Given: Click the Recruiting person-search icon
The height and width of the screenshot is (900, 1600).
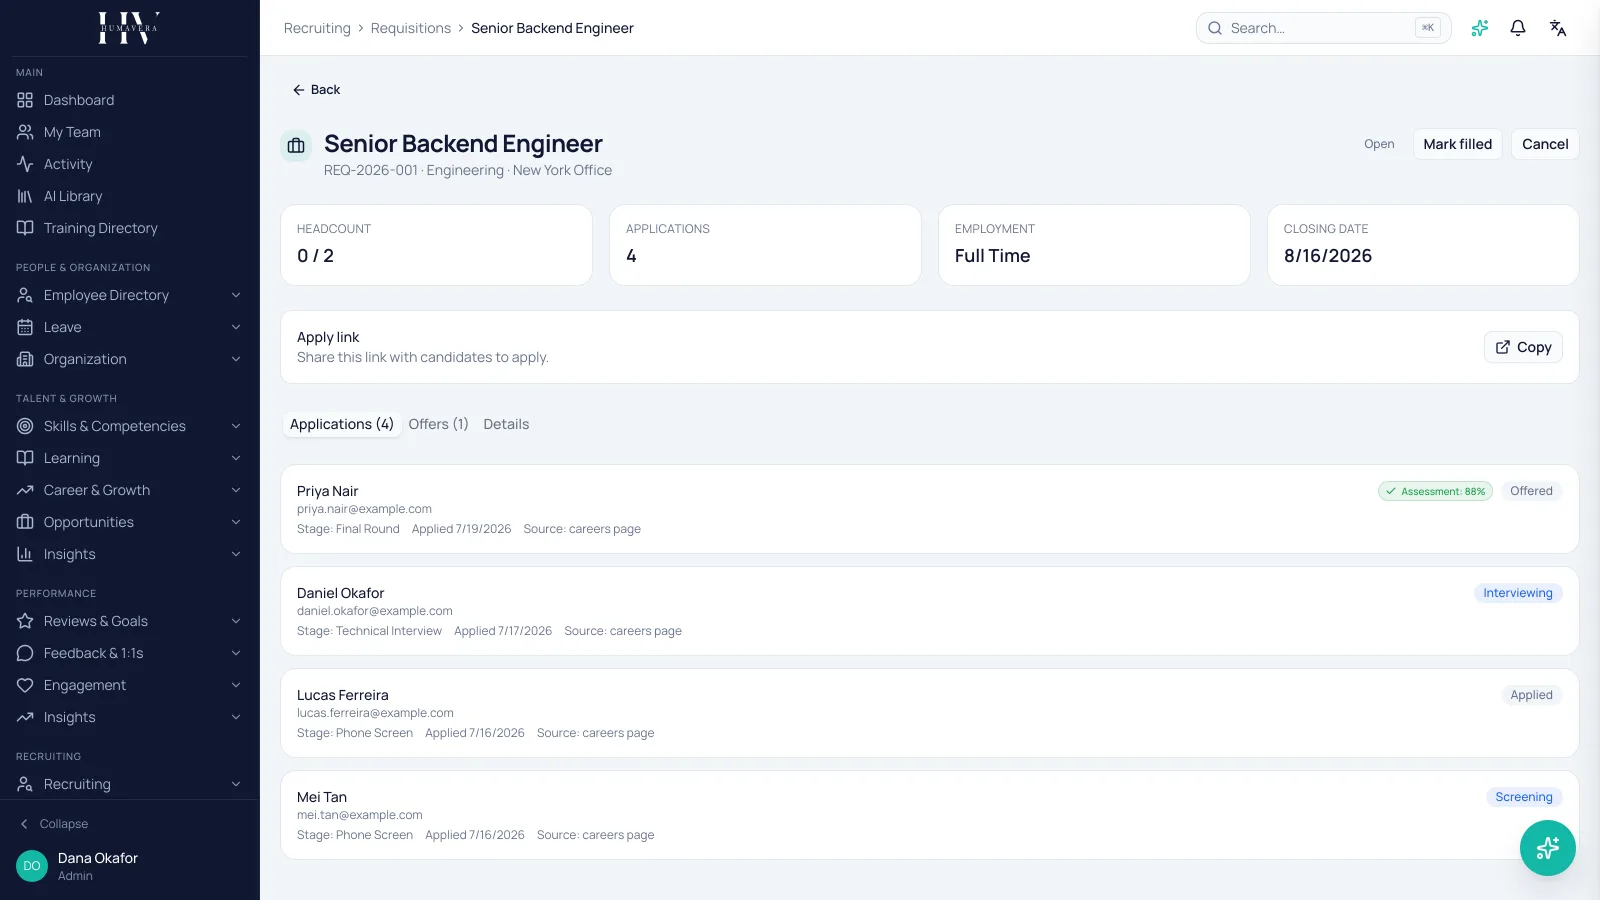Looking at the screenshot, I should tap(25, 784).
